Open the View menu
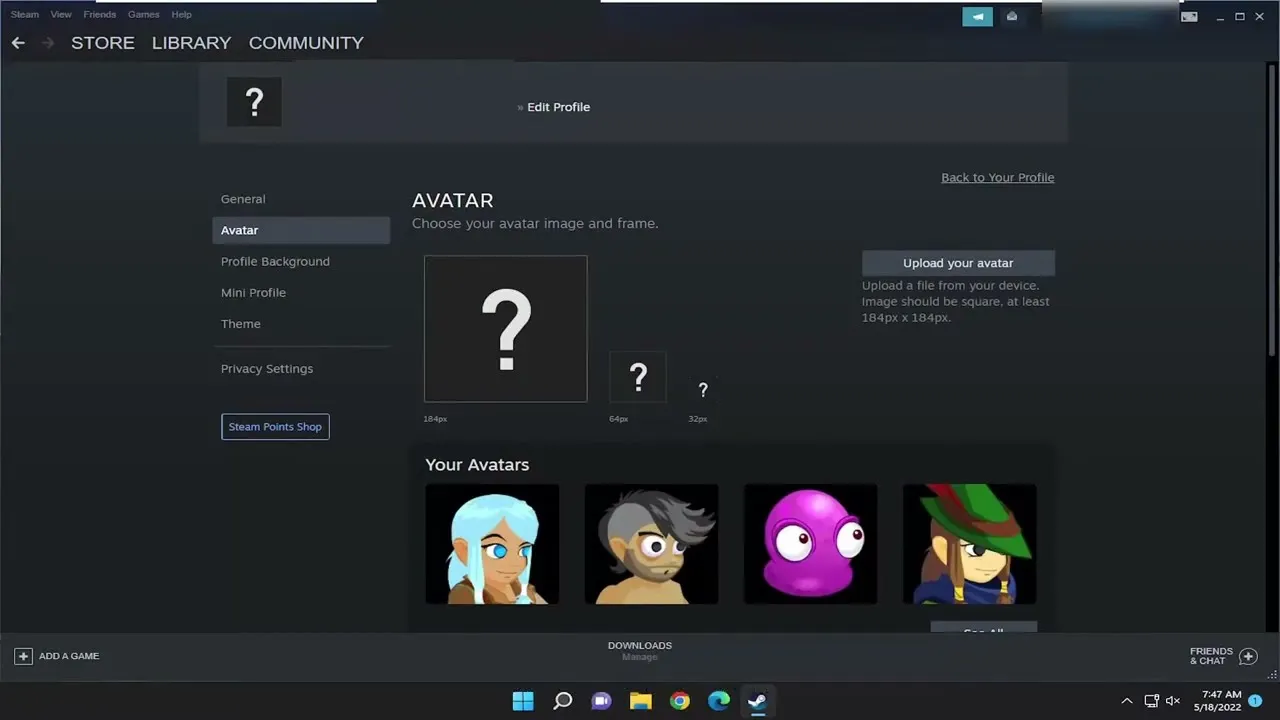1280x720 pixels. 61,15
